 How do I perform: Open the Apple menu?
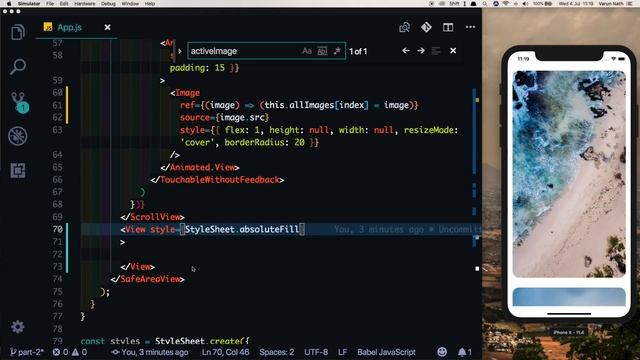pyautogui.click(x=9, y=3)
